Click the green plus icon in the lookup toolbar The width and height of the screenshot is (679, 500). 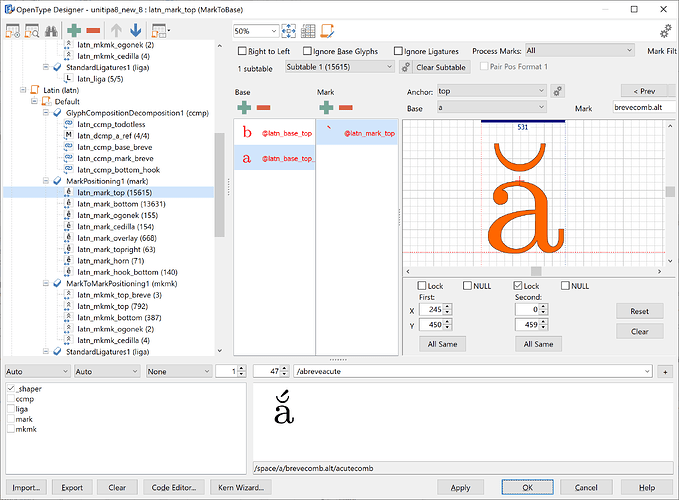(x=74, y=33)
